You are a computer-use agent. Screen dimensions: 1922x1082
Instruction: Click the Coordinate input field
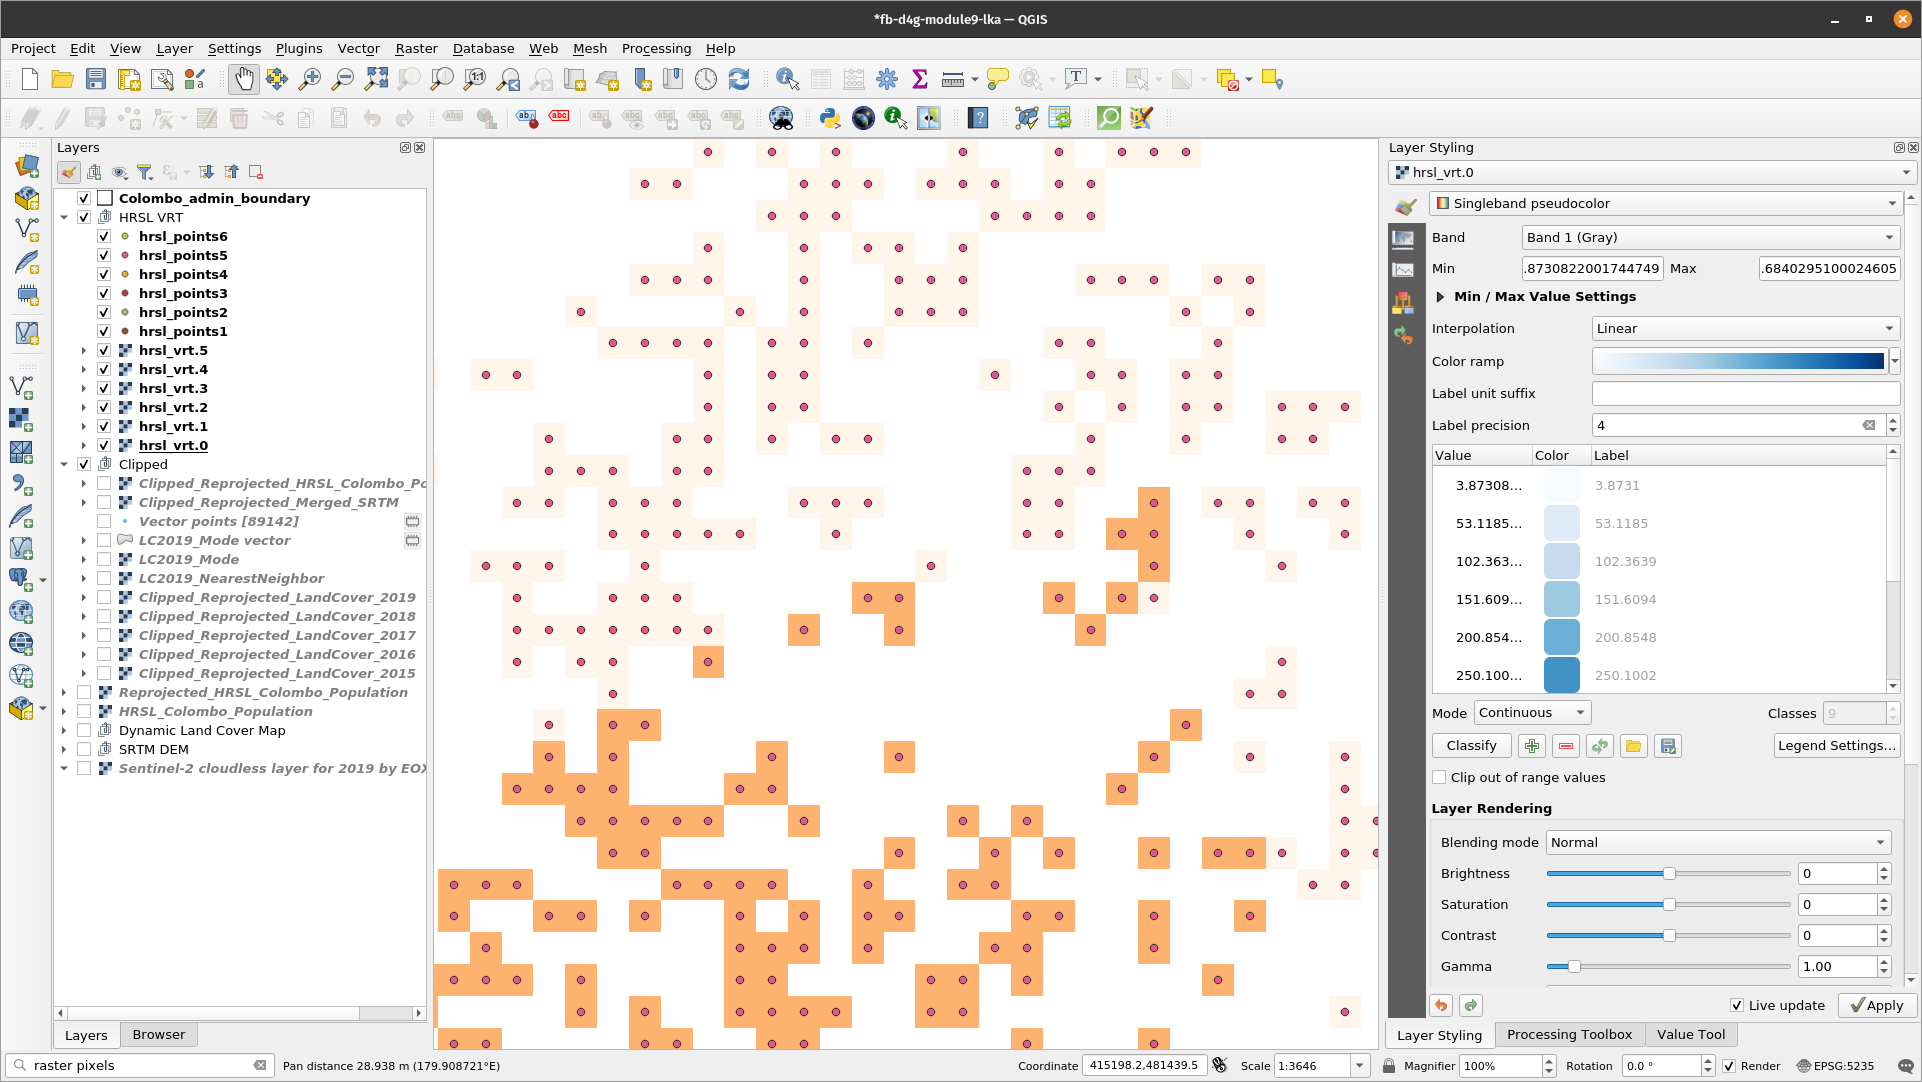pos(1144,1066)
